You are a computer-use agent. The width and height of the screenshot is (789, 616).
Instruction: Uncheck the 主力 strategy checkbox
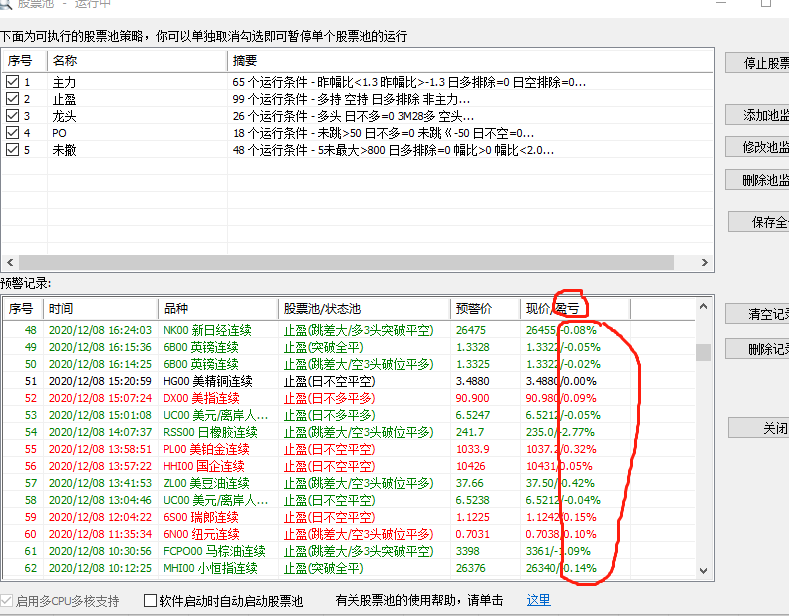[x=13, y=82]
